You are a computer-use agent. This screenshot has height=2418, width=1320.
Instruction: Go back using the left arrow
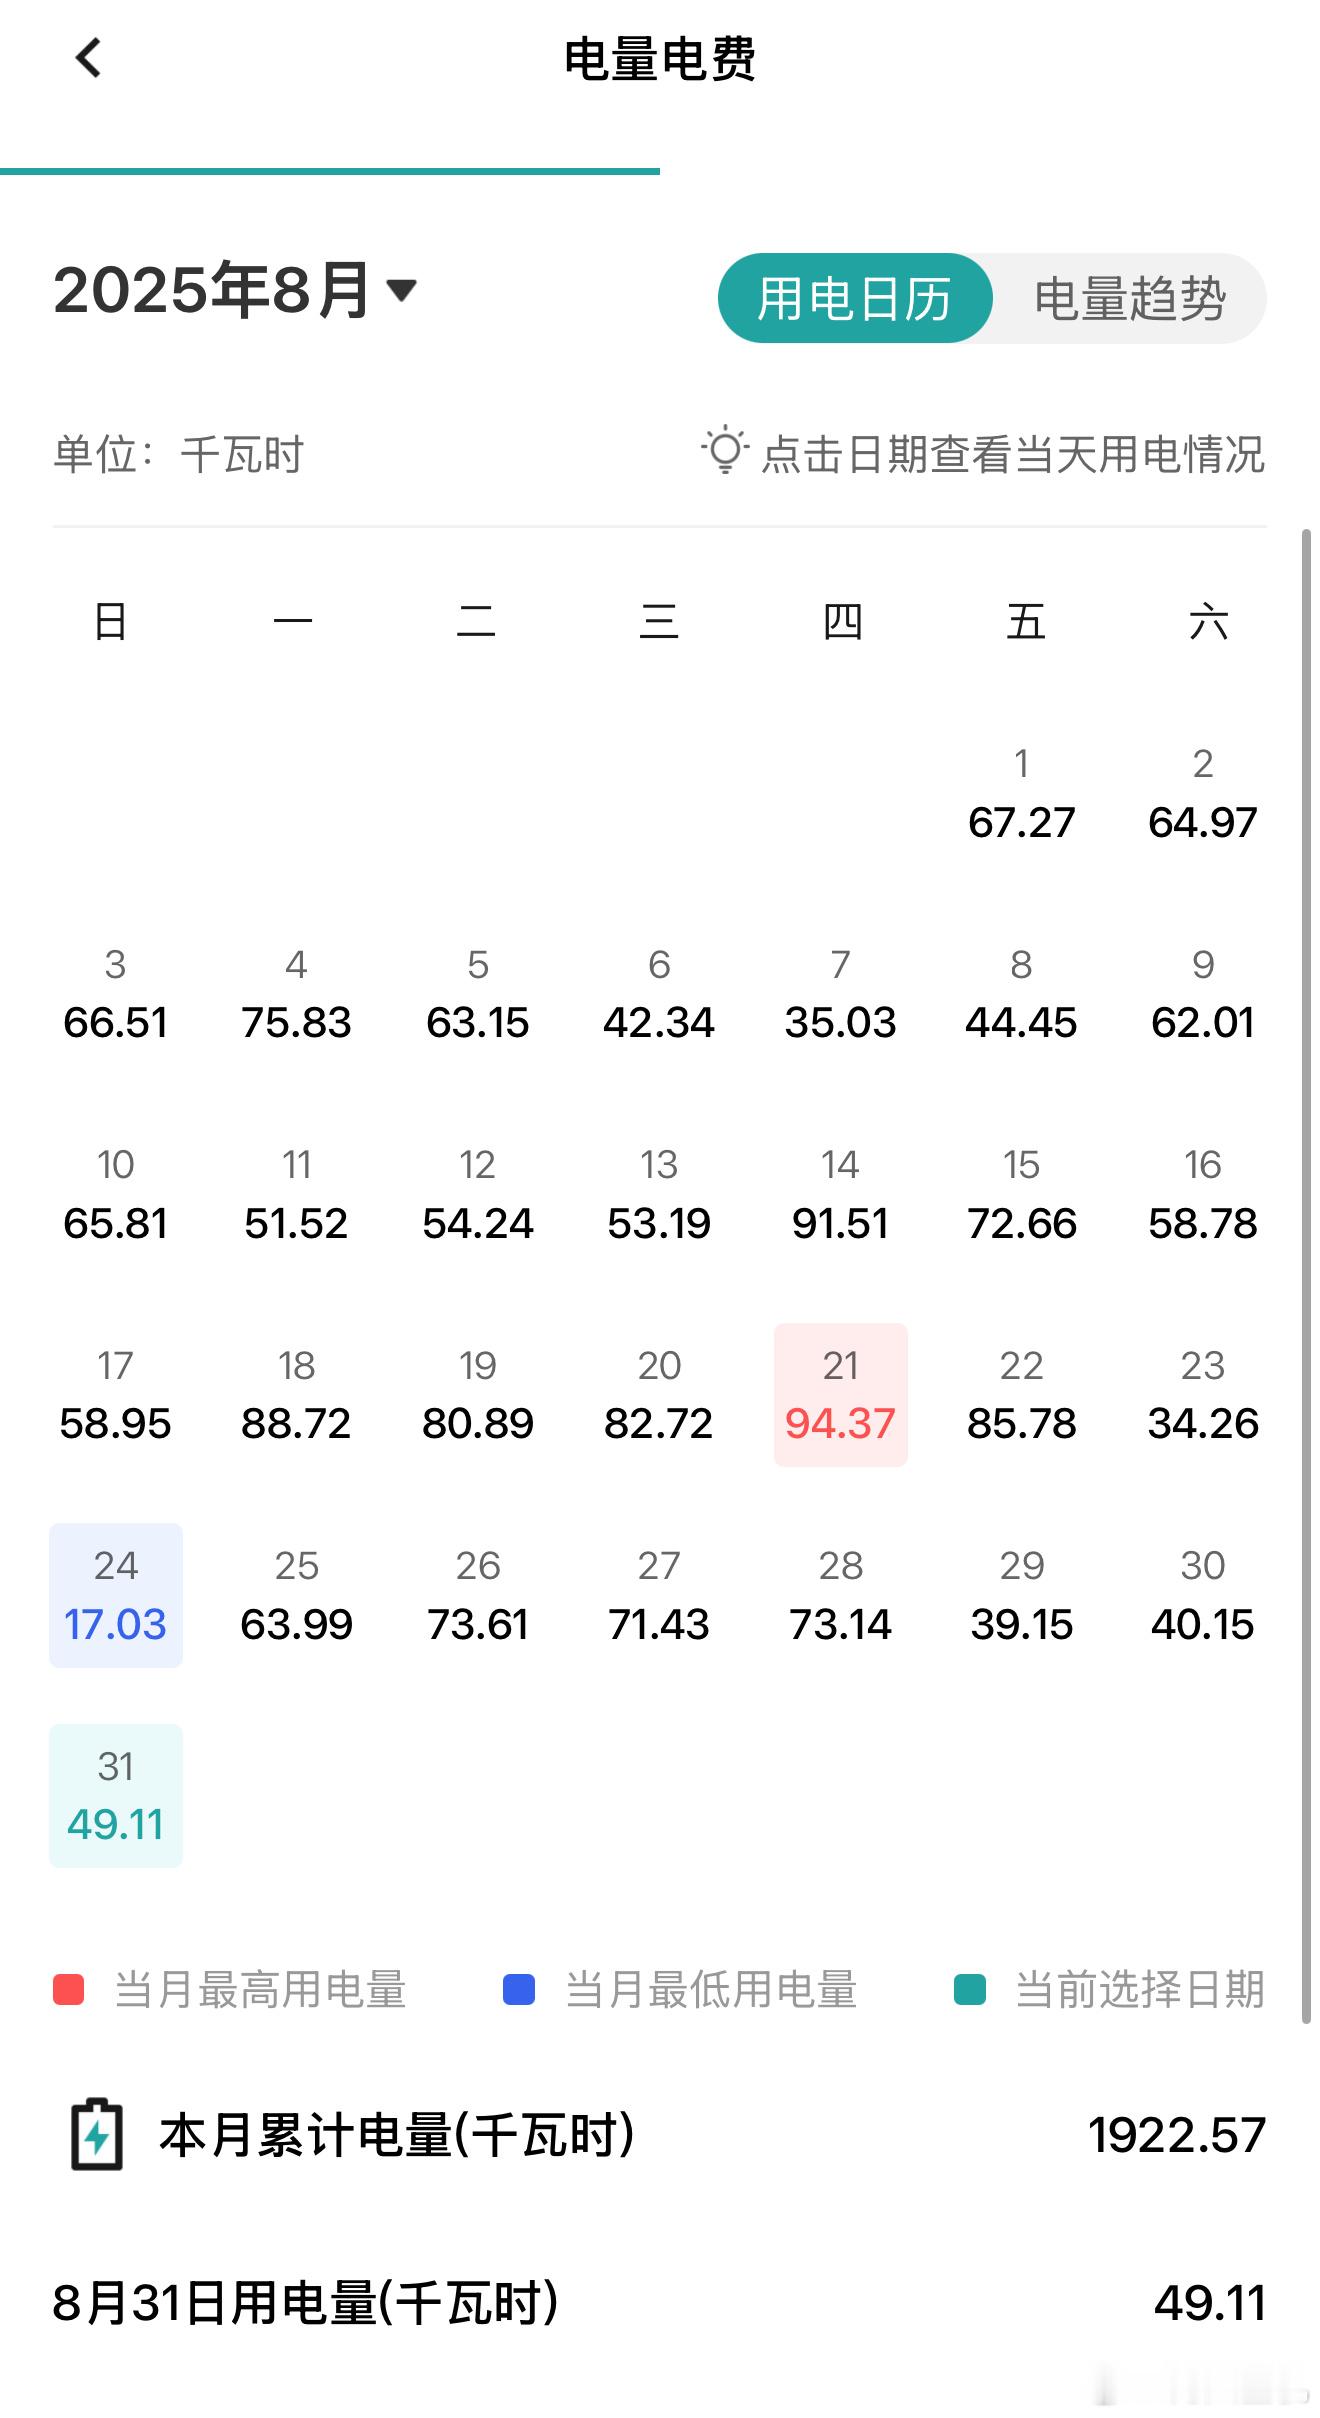(x=88, y=58)
